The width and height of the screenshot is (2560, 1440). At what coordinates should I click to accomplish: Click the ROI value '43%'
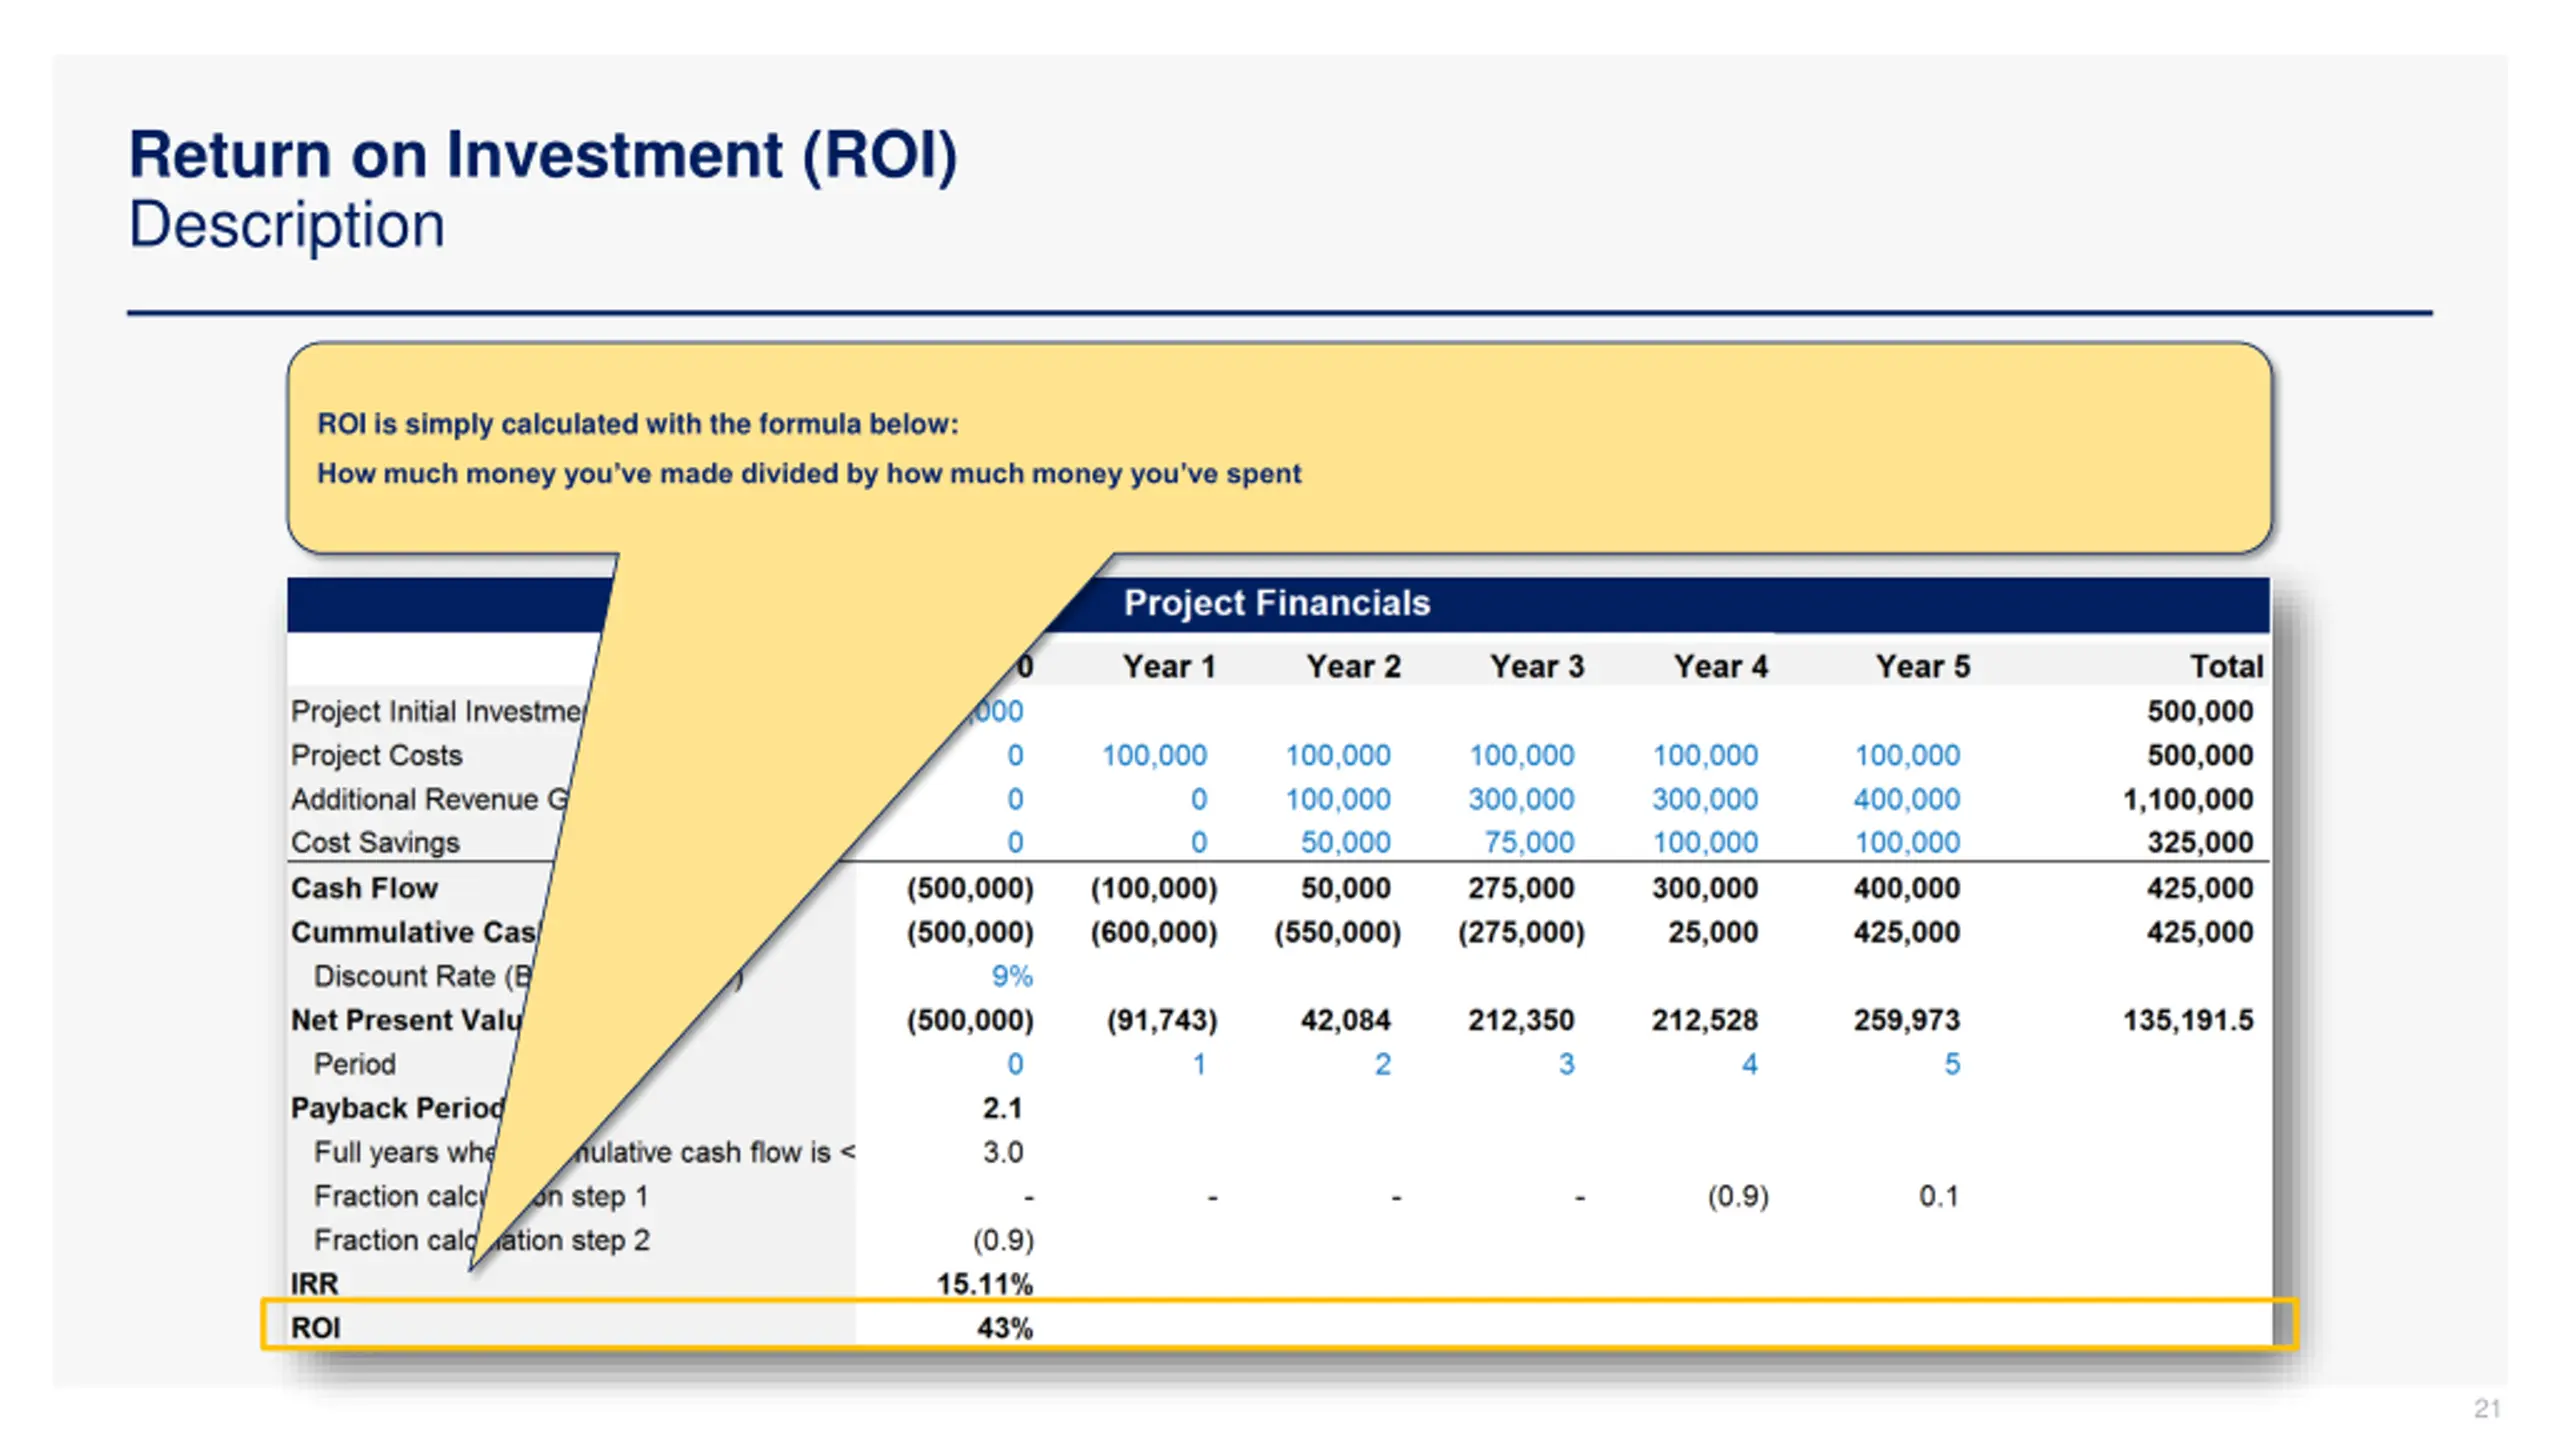click(1005, 1328)
